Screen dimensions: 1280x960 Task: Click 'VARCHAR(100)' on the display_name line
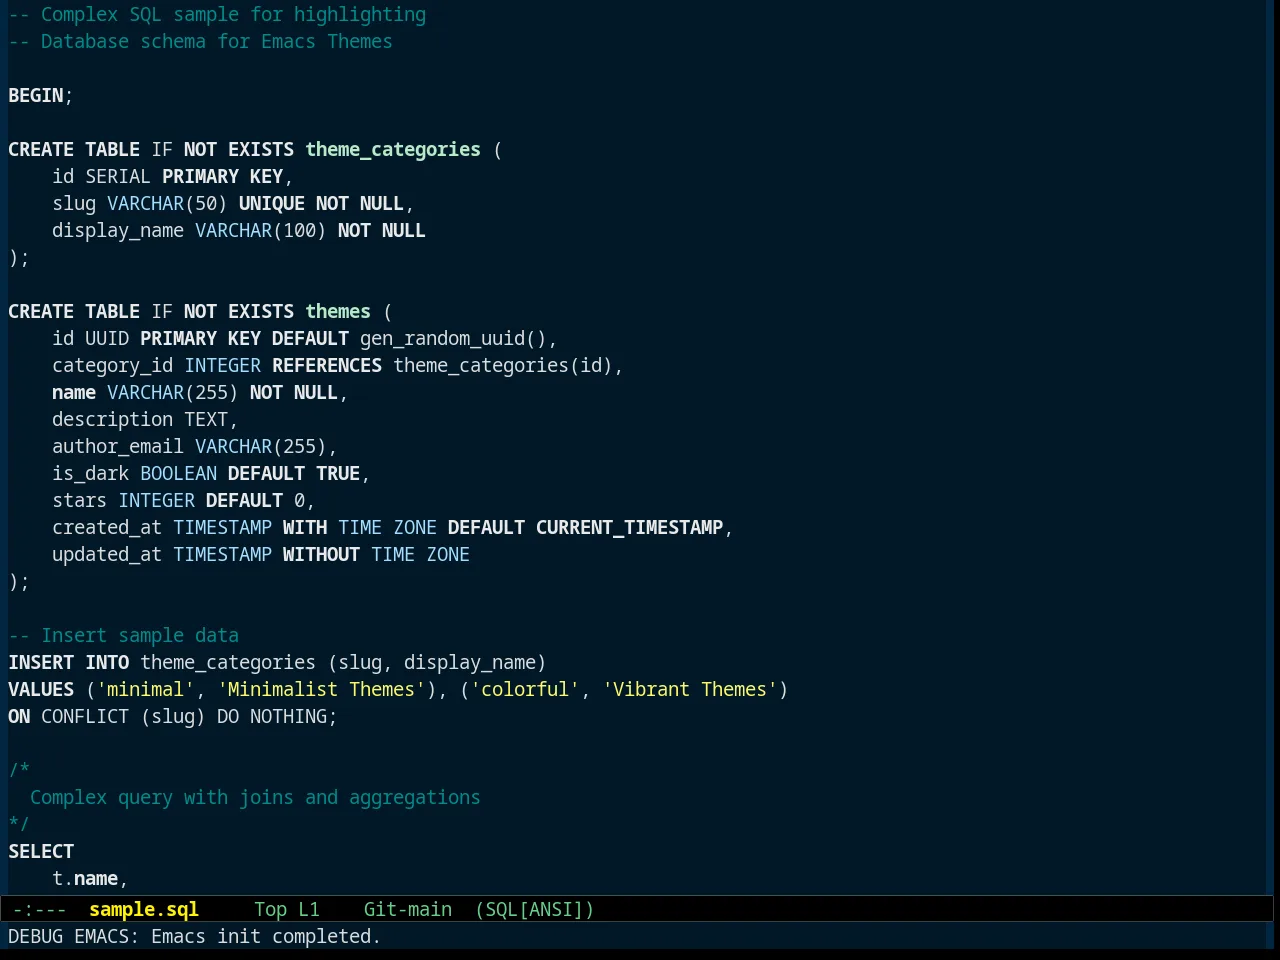pyautogui.click(x=261, y=230)
